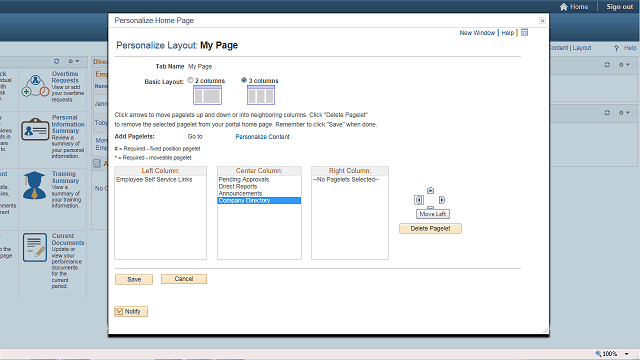Cancel the layout personalization
Viewport: 640px width, 360px height.
pyautogui.click(x=184, y=279)
